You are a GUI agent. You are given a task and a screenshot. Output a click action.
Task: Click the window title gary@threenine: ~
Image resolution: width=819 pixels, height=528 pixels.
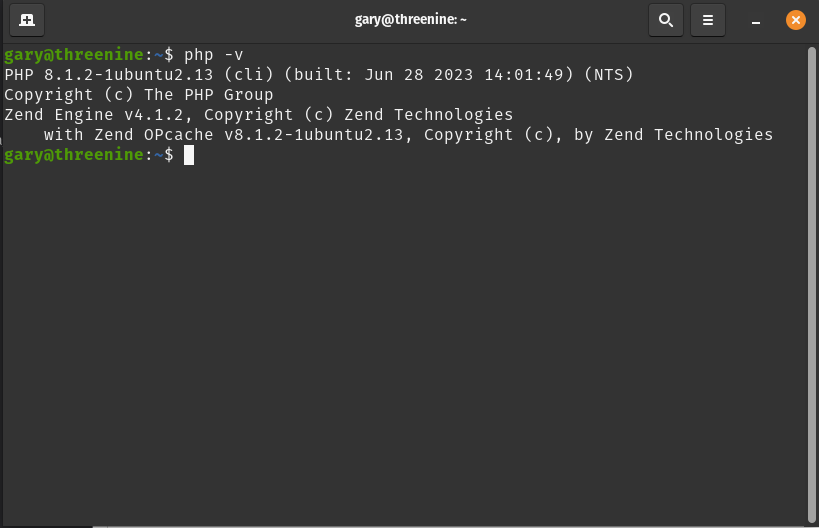411,19
